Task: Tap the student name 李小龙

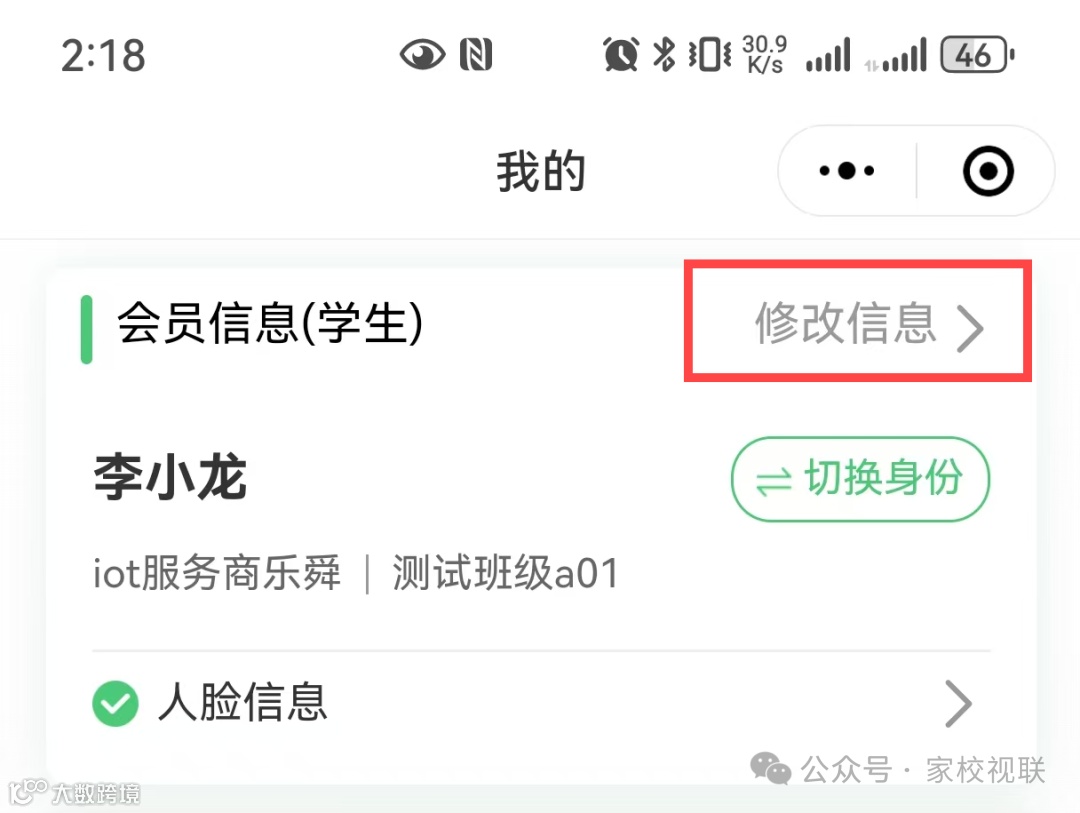Action: tap(170, 477)
